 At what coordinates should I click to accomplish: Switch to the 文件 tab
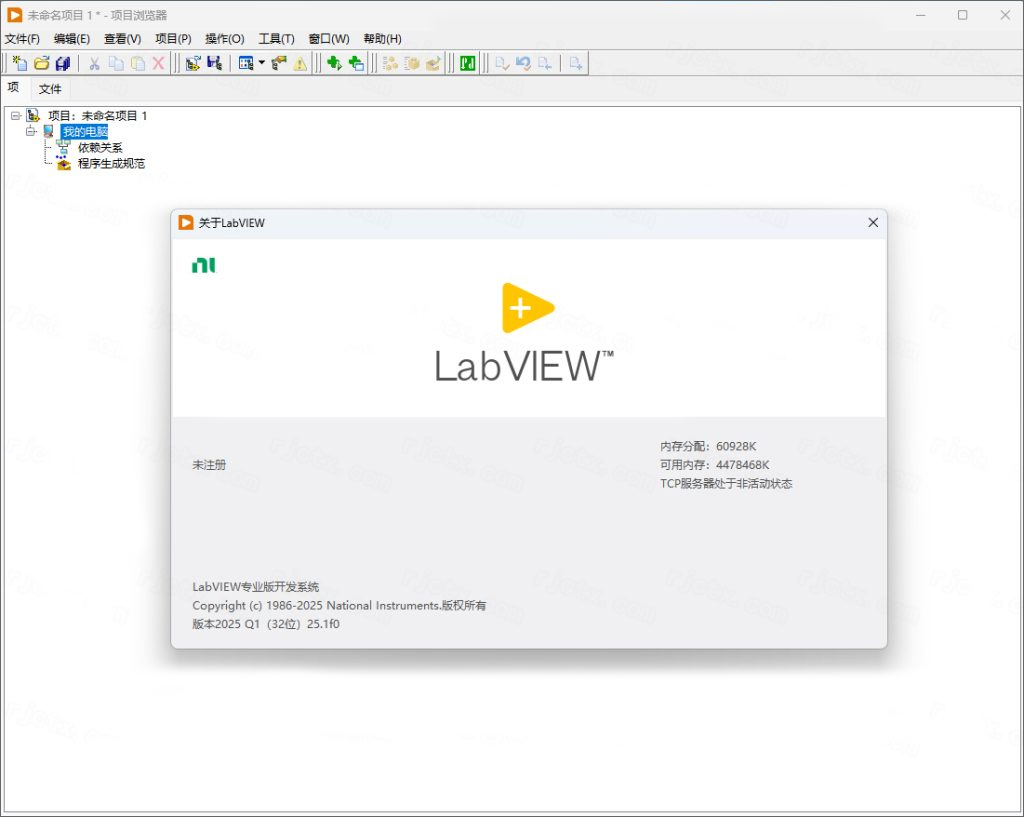tap(51, 88)
